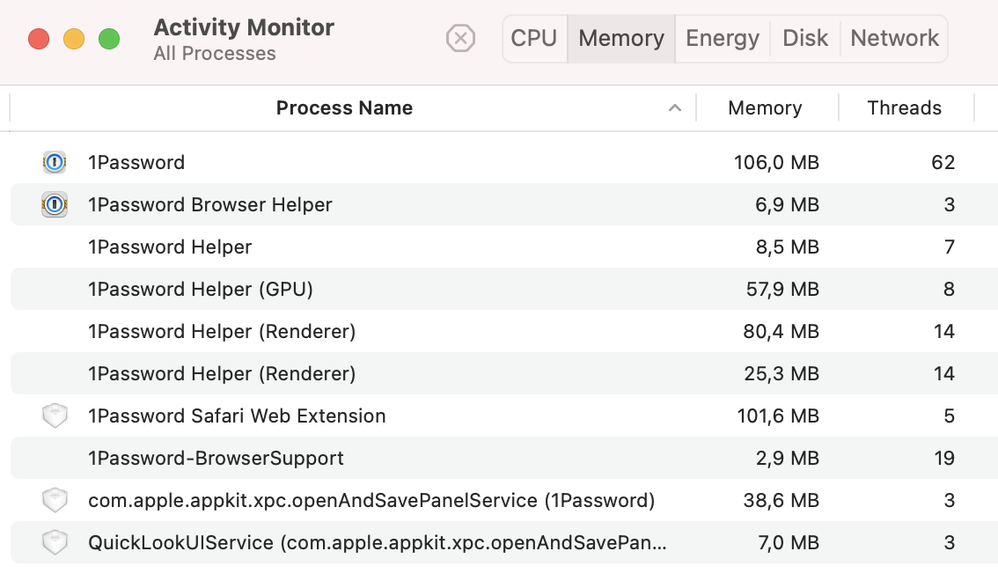Click the openAndSavePanelService shield icon
This screenshot has width=998, height=567.
(x=54, y=500)
